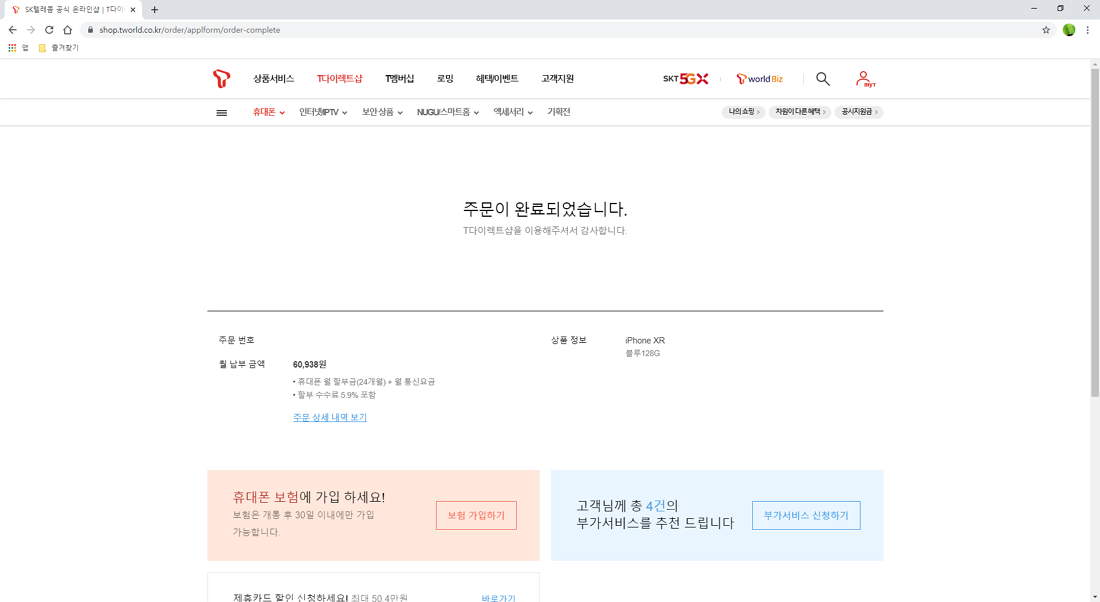Open the T world Biz logo link
Image resolution: width=1100 pixels, height=602 pixels.
tap(759, 79)
